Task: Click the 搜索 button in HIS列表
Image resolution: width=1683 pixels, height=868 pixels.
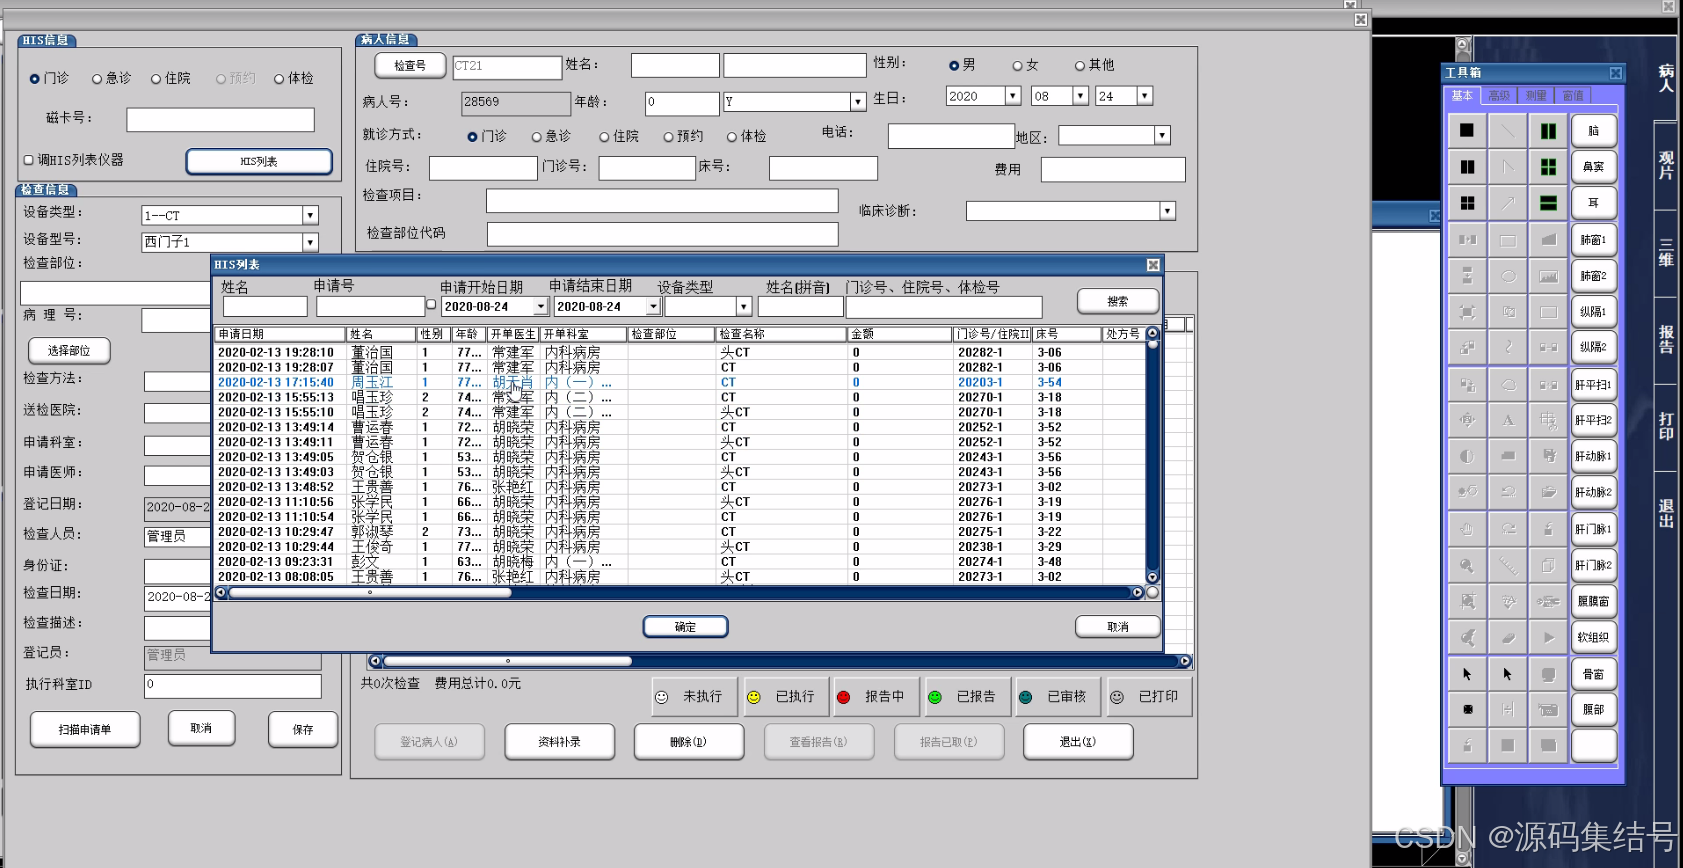Action: (x=1118, y=301)
